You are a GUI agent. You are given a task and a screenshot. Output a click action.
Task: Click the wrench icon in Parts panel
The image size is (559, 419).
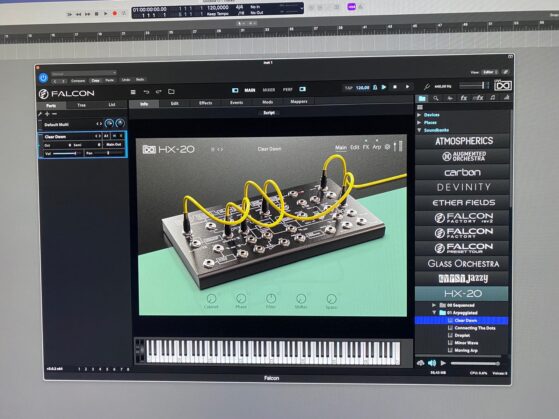(40, 114)
